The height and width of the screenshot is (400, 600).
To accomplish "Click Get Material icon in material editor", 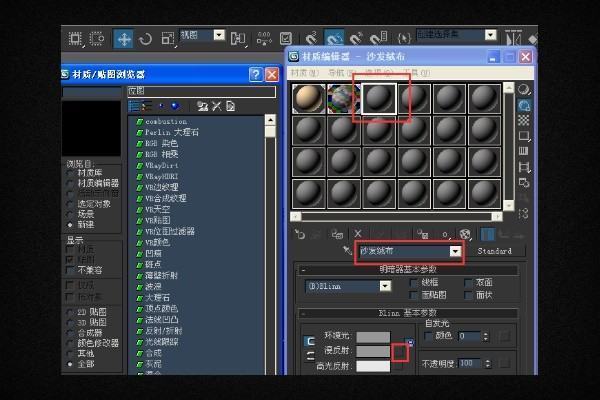I will tap(299, 232).
